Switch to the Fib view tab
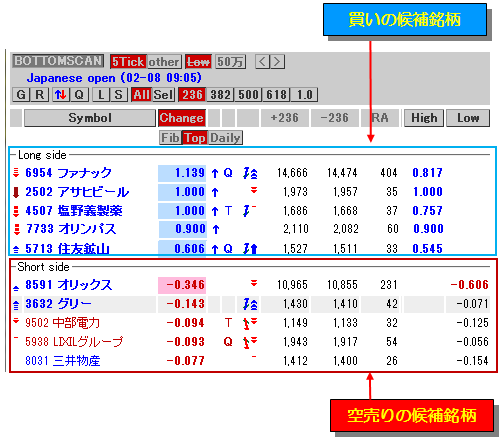501x441 pixels. (170, 138)
